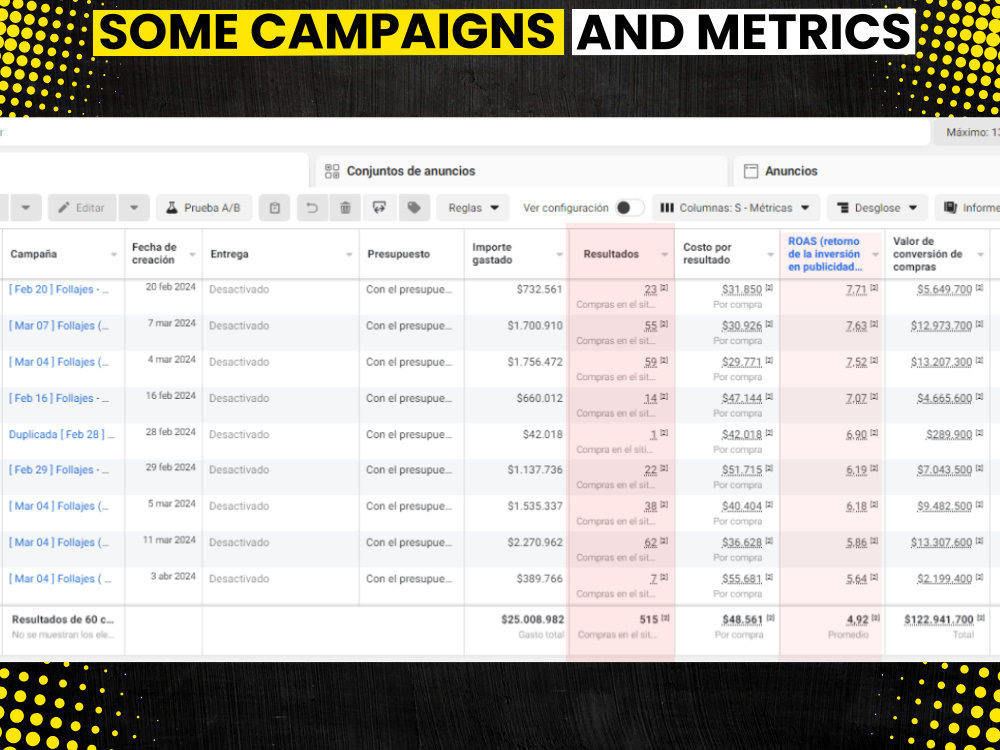The width and height of the screenshot is (1000, 750).
Task: Click the 7,71 ROAS value
Action: [857, 290]
